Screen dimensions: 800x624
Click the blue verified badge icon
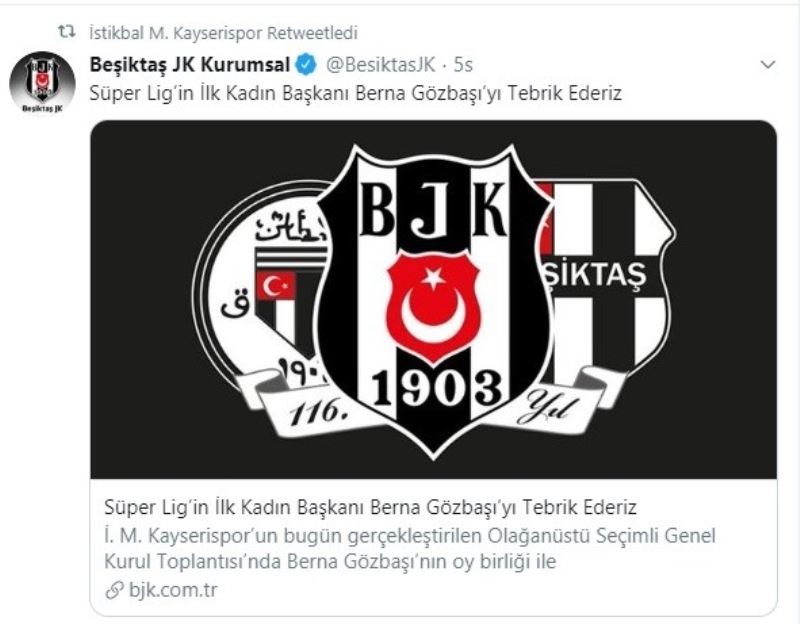(306, 65)
